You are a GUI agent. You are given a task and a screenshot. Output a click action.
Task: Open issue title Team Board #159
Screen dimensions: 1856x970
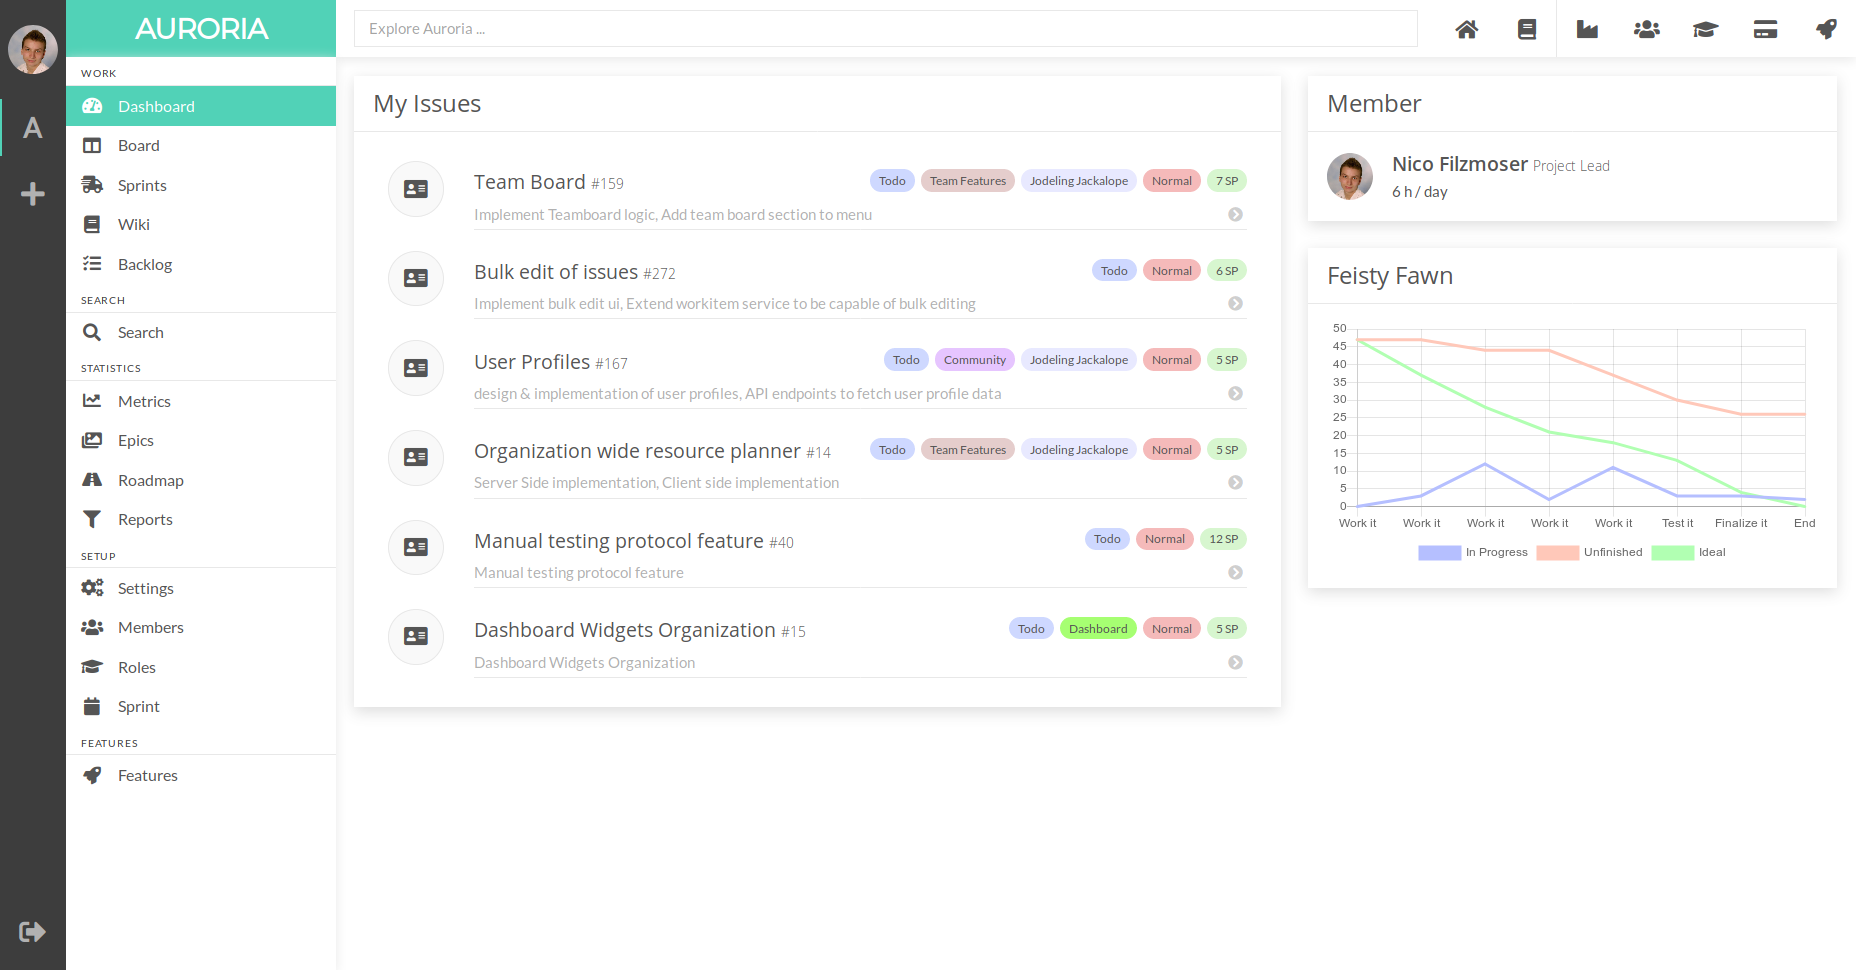coord(548,182)
